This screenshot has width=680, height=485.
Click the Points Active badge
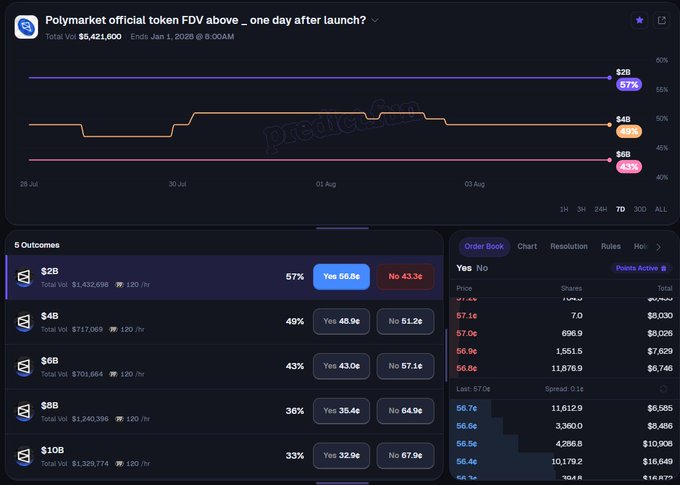[x=641, y=268]
